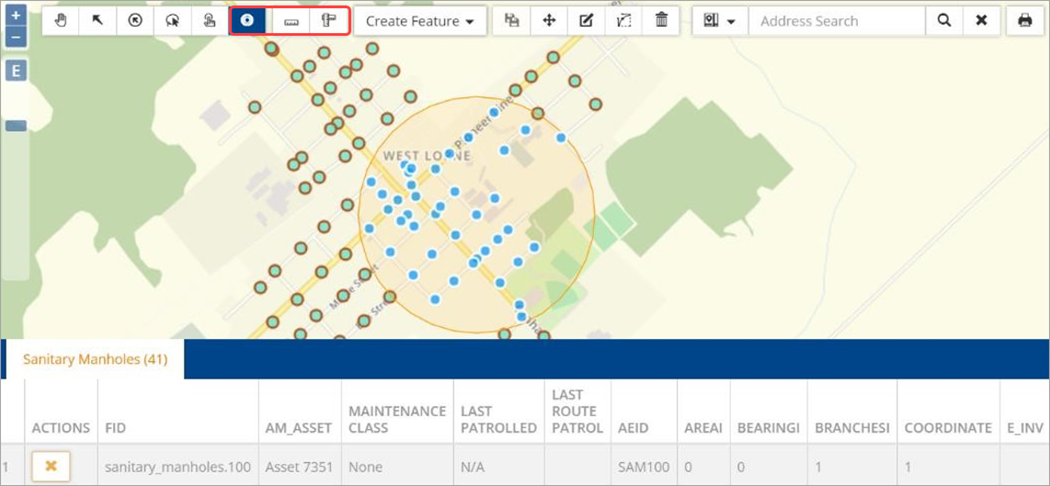
Task: Select the measure ruler tool
Action: pyautogui.click(x=291, y=21)
